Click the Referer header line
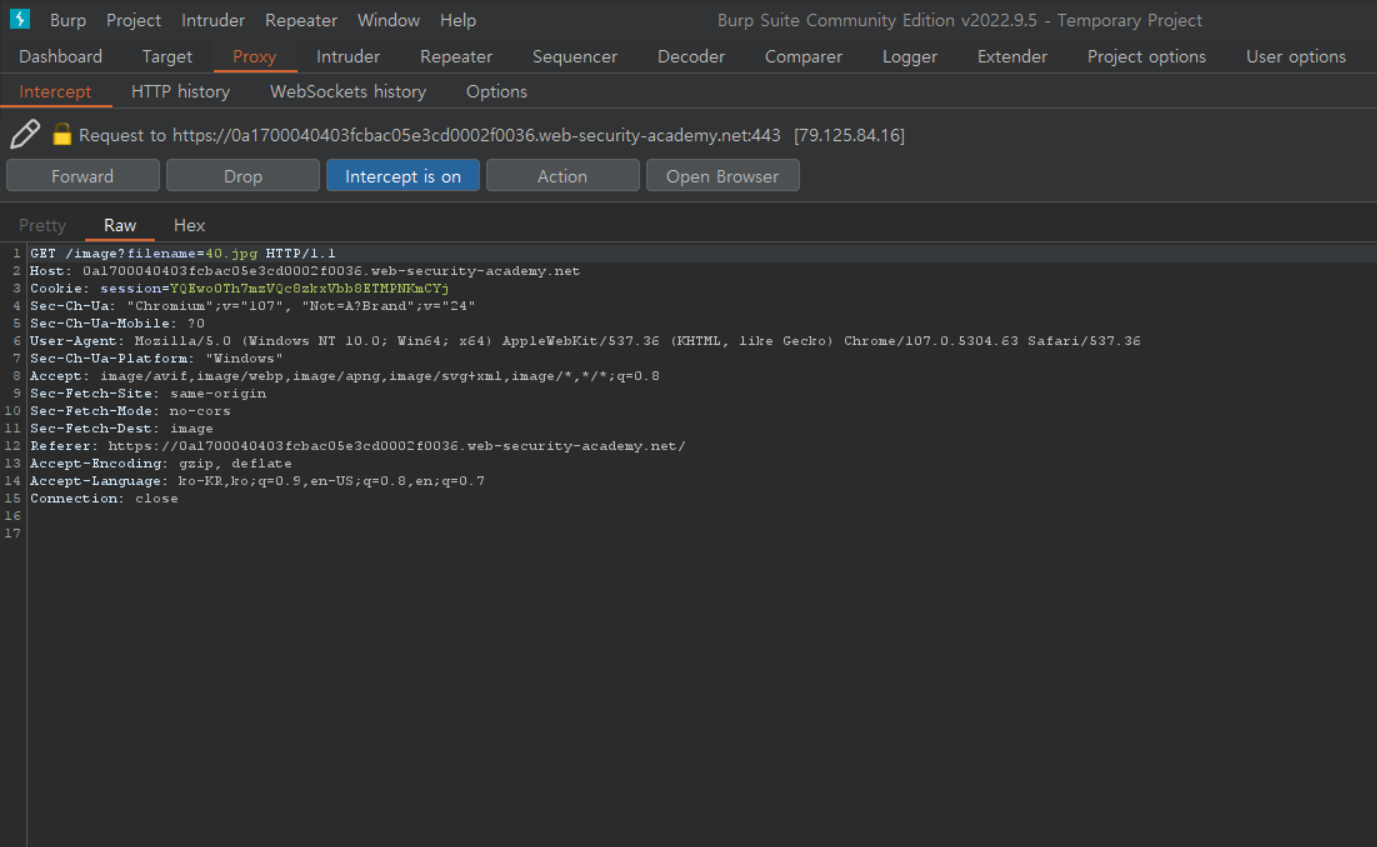The image size is (1377, 847). point(358,446)
